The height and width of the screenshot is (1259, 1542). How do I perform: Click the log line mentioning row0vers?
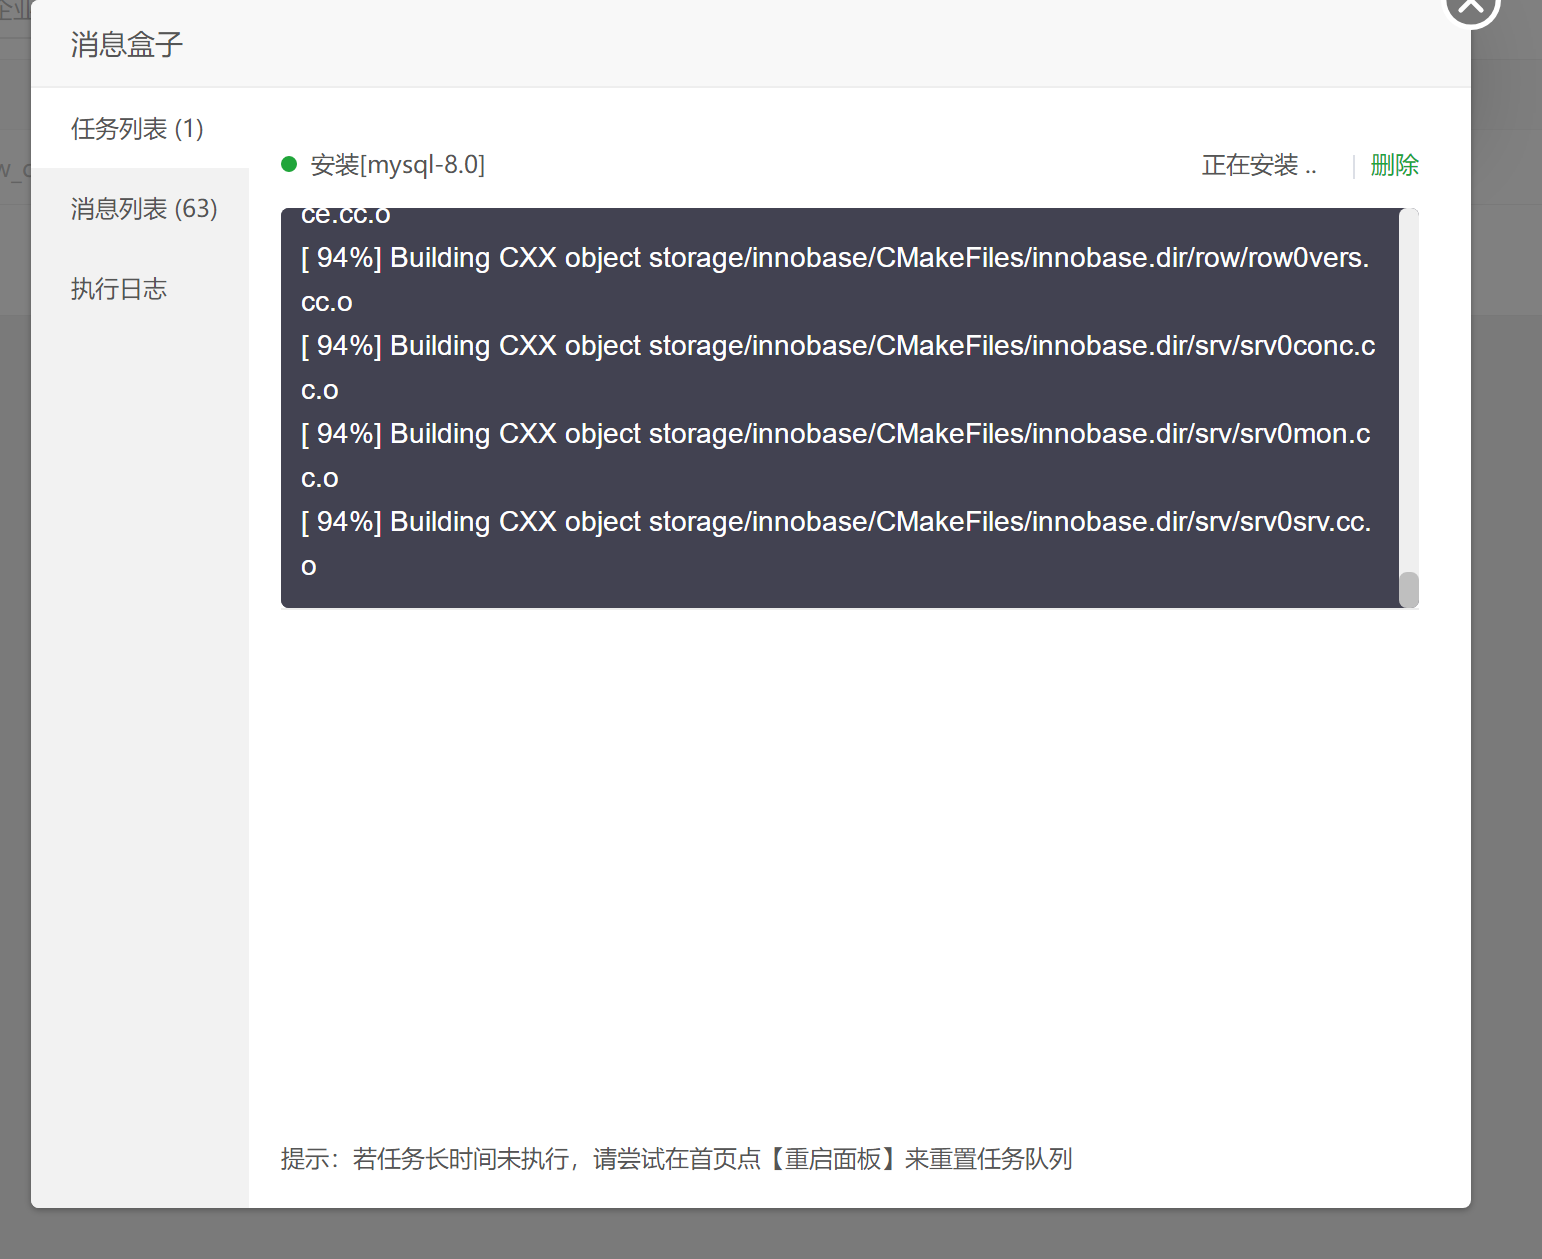coord(836,279)
